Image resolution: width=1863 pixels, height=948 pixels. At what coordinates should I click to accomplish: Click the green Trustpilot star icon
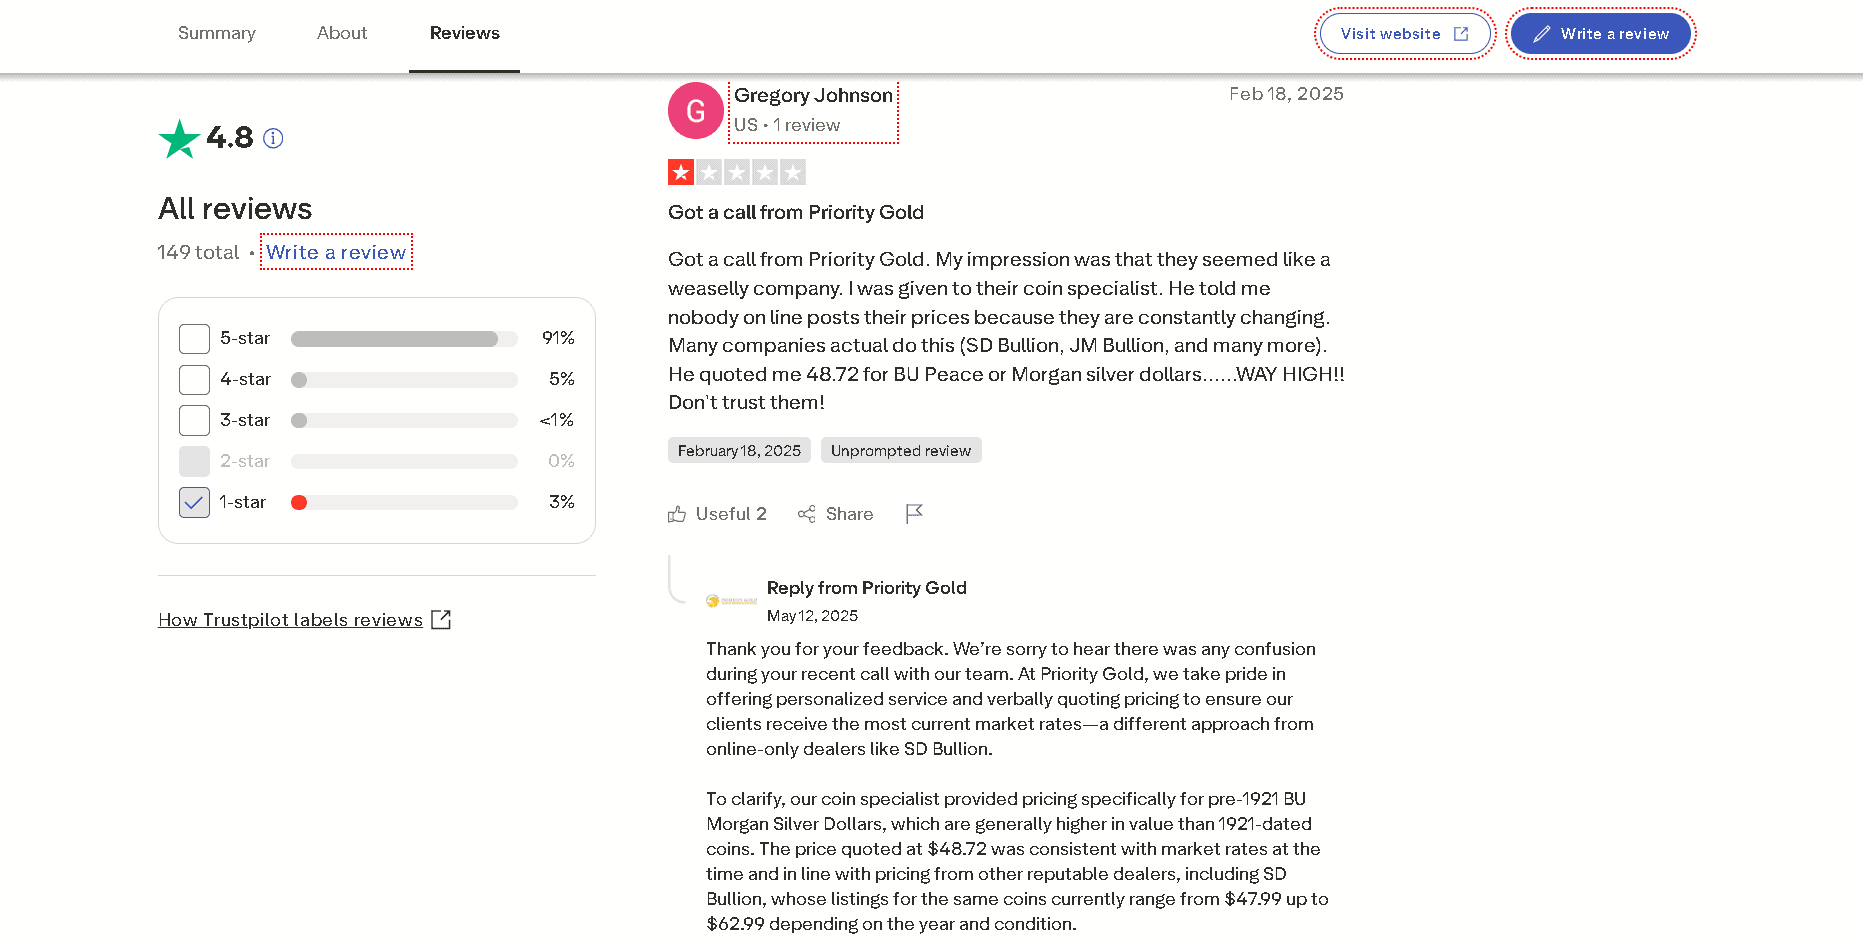point(180,139)
